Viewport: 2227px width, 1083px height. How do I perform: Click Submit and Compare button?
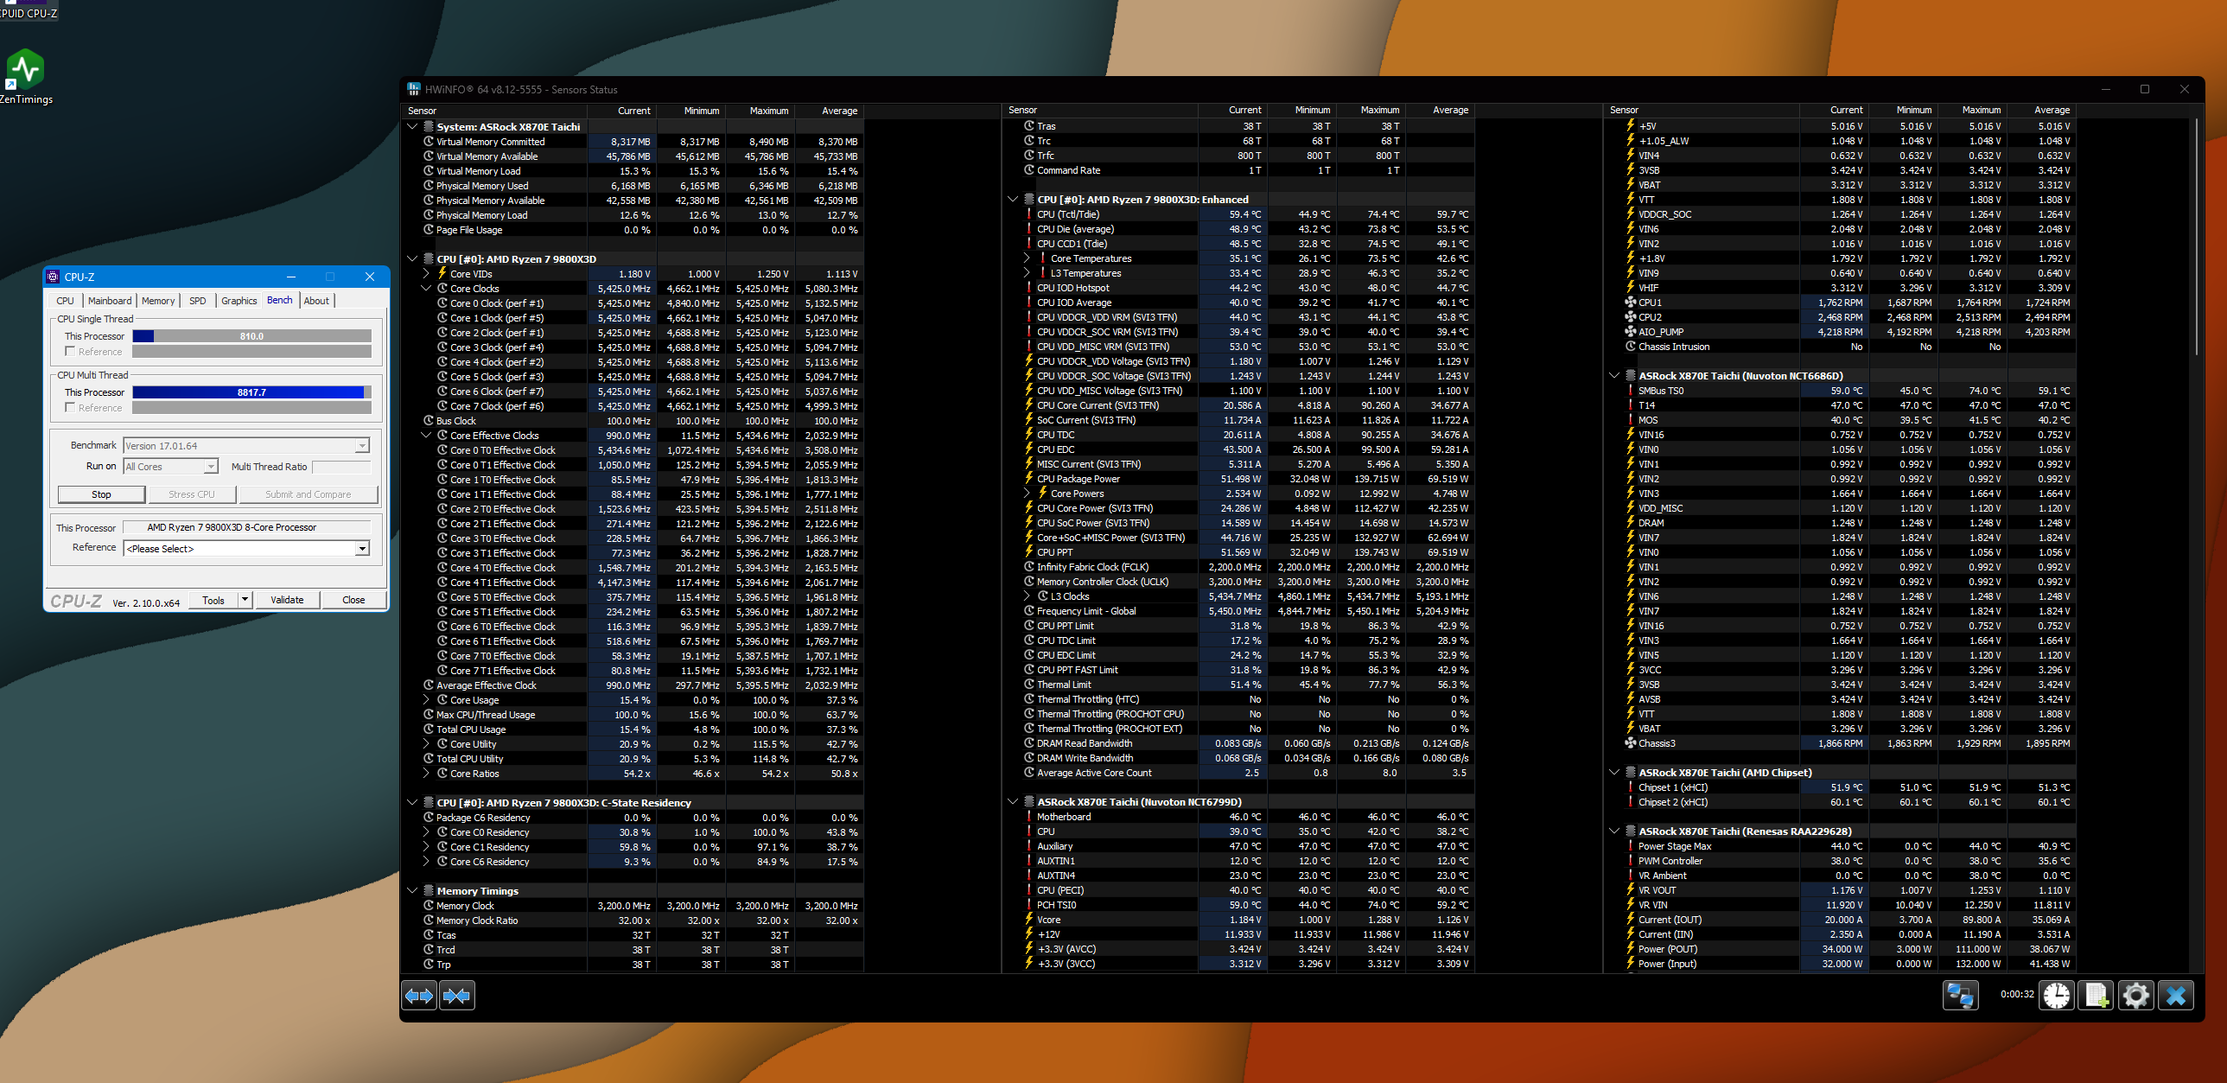click(x=308, y=495)
